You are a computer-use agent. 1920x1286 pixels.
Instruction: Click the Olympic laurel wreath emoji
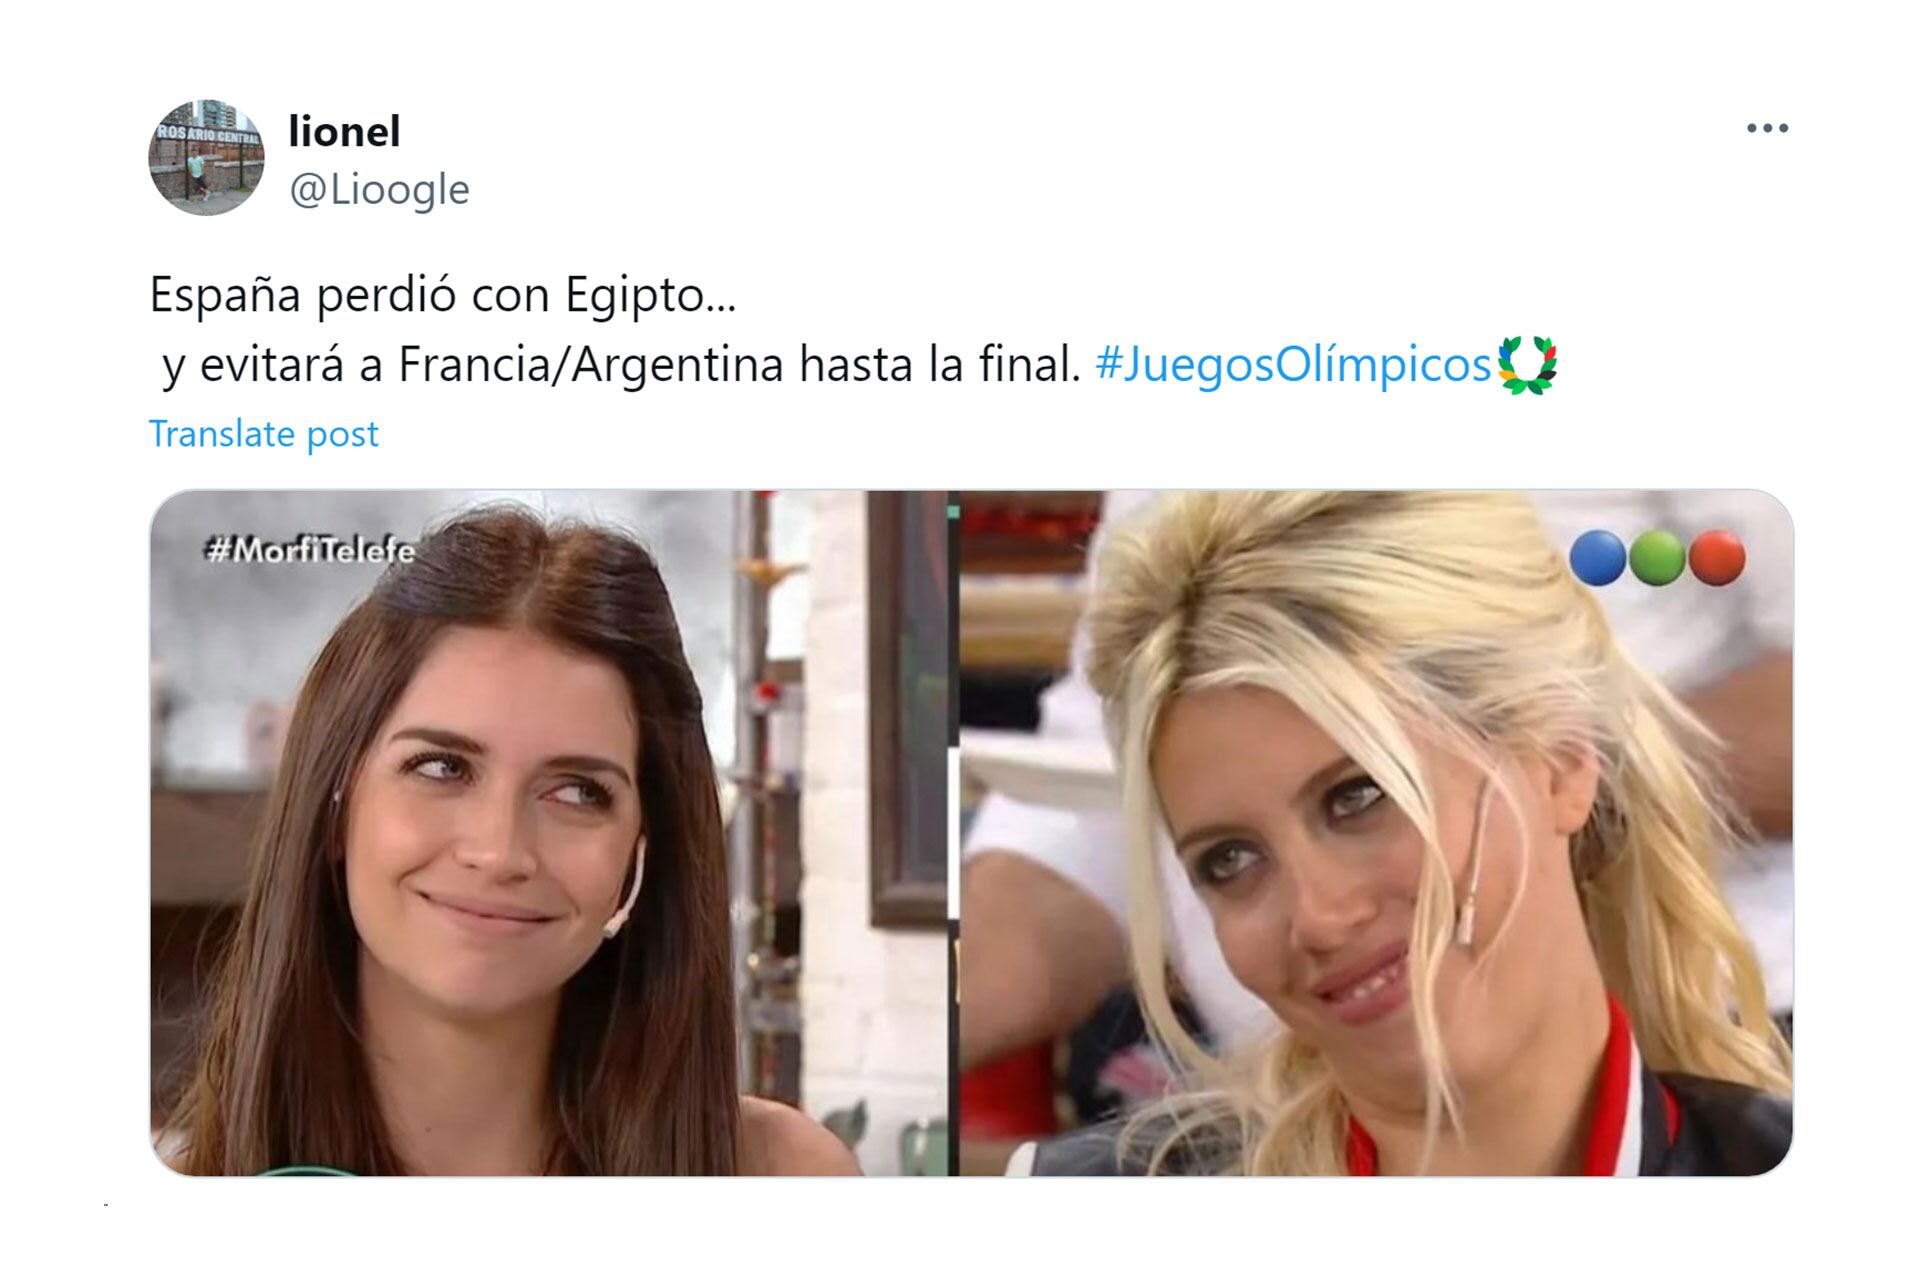click(x=1527, y=366)
